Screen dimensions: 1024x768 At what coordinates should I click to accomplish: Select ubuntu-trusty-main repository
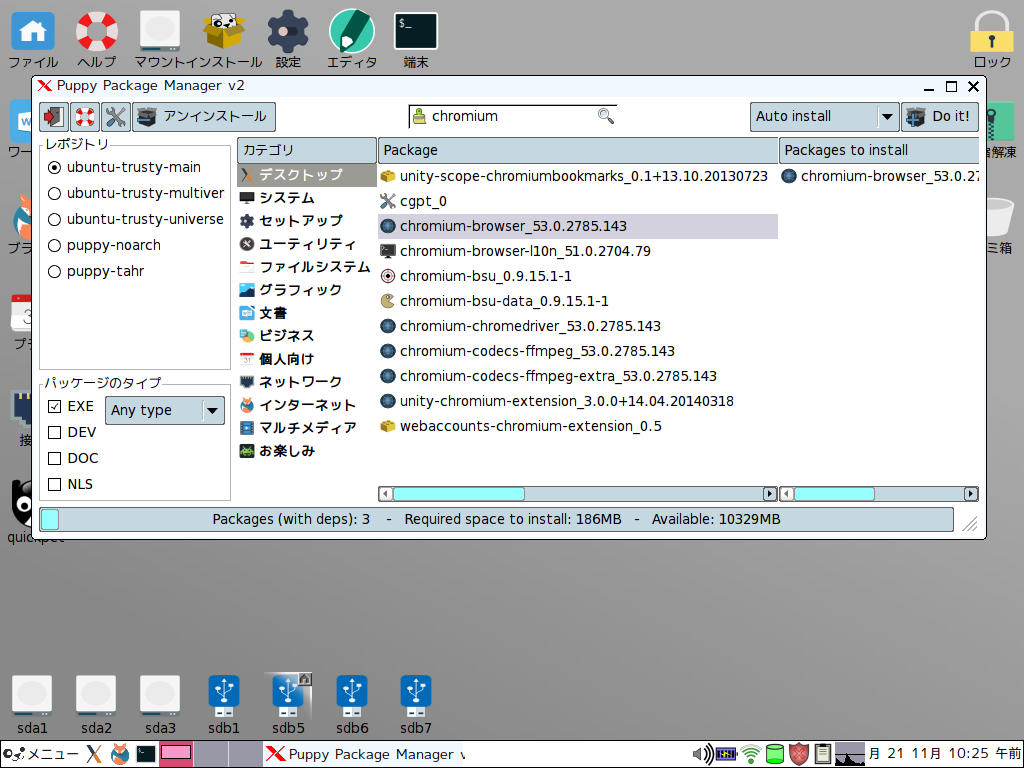coord(125,167)
